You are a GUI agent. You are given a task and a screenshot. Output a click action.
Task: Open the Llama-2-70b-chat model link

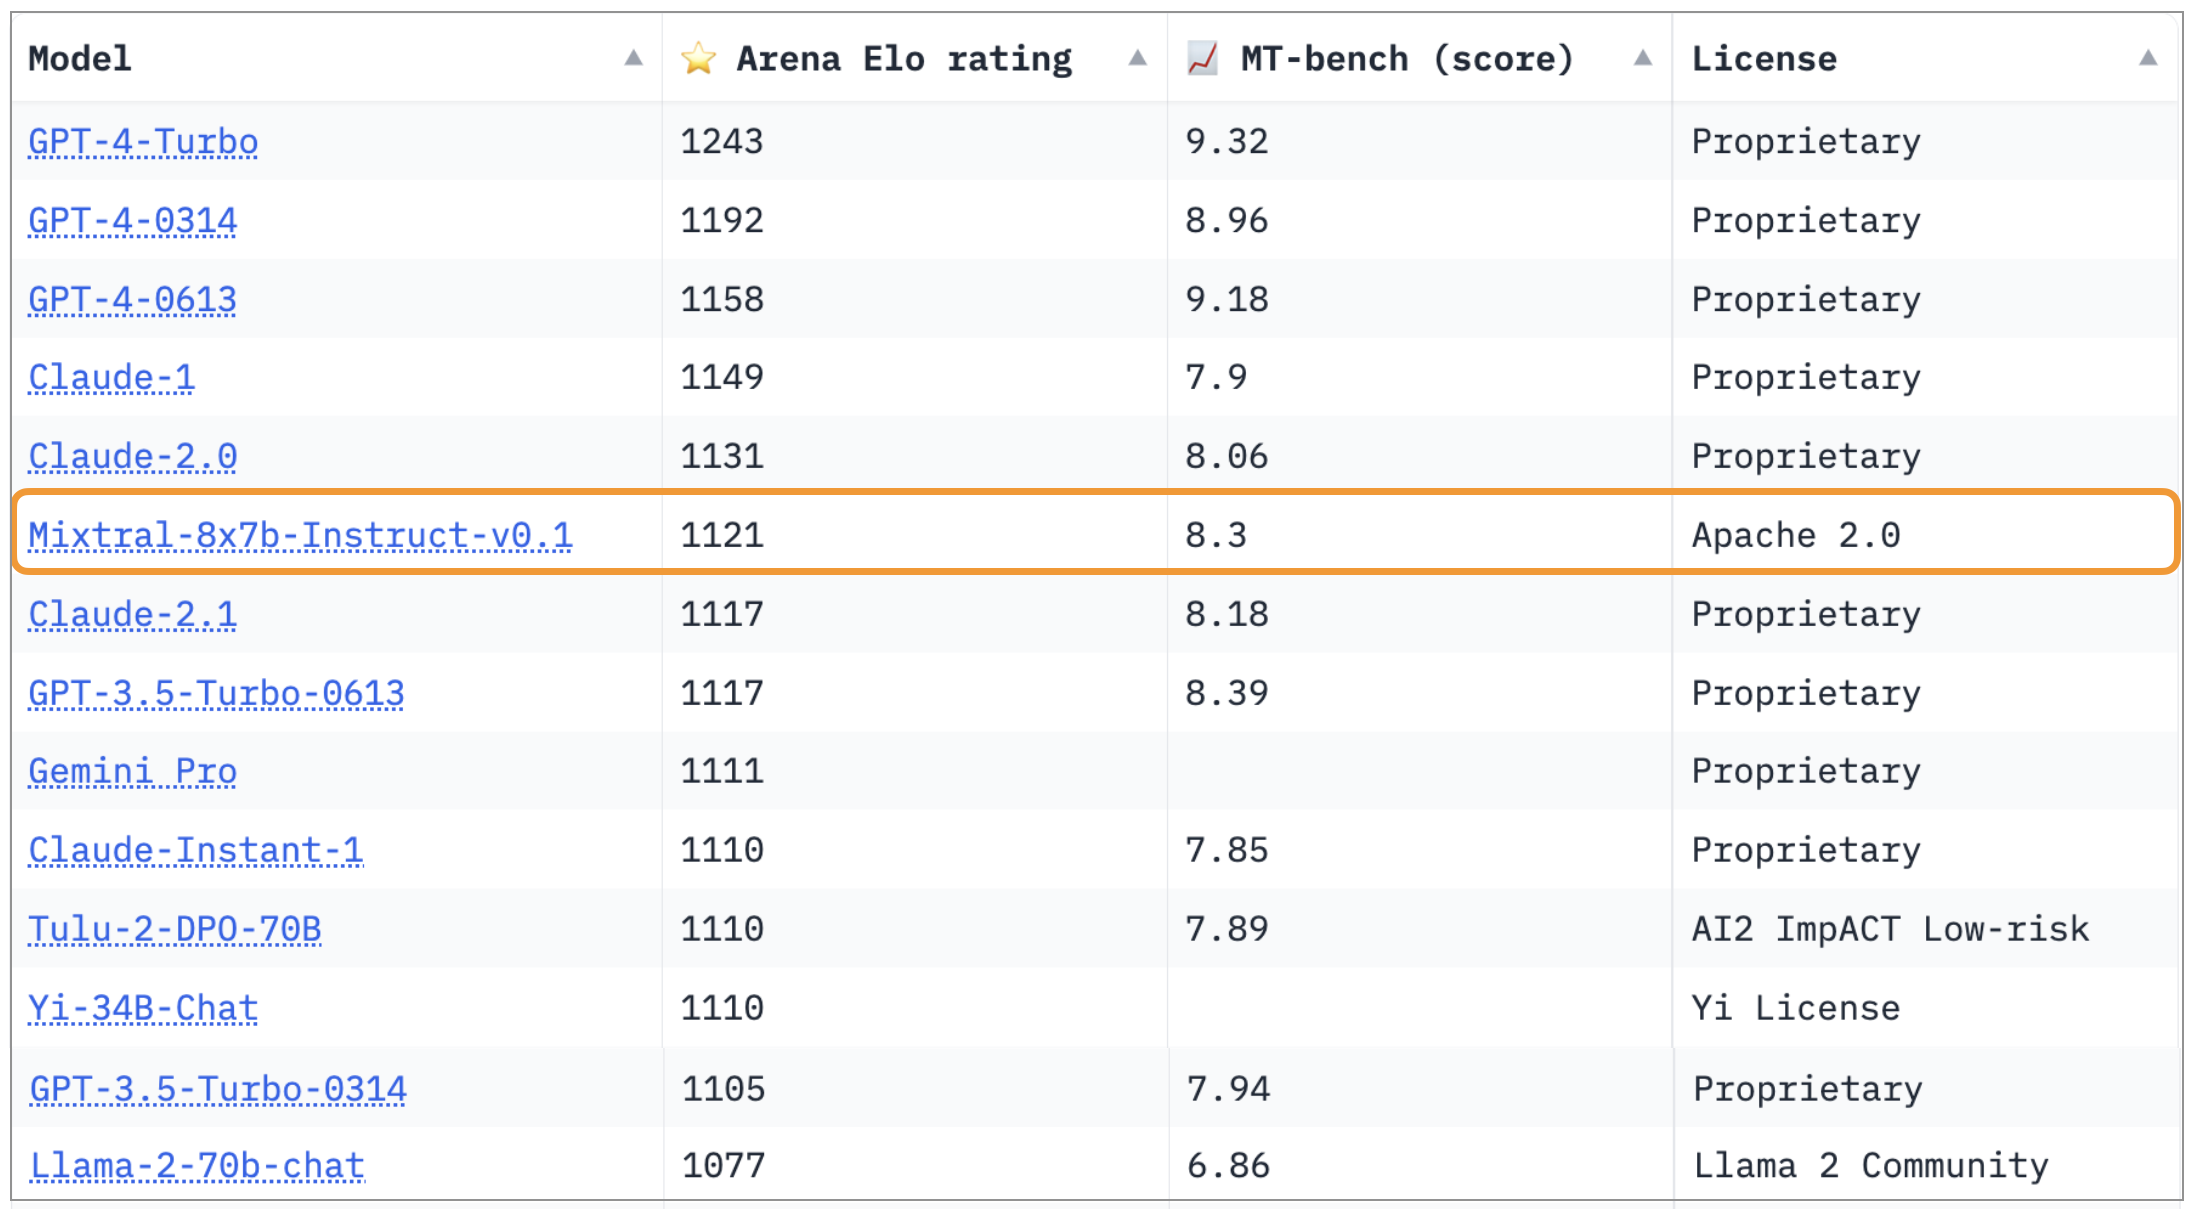point(196,1165)
